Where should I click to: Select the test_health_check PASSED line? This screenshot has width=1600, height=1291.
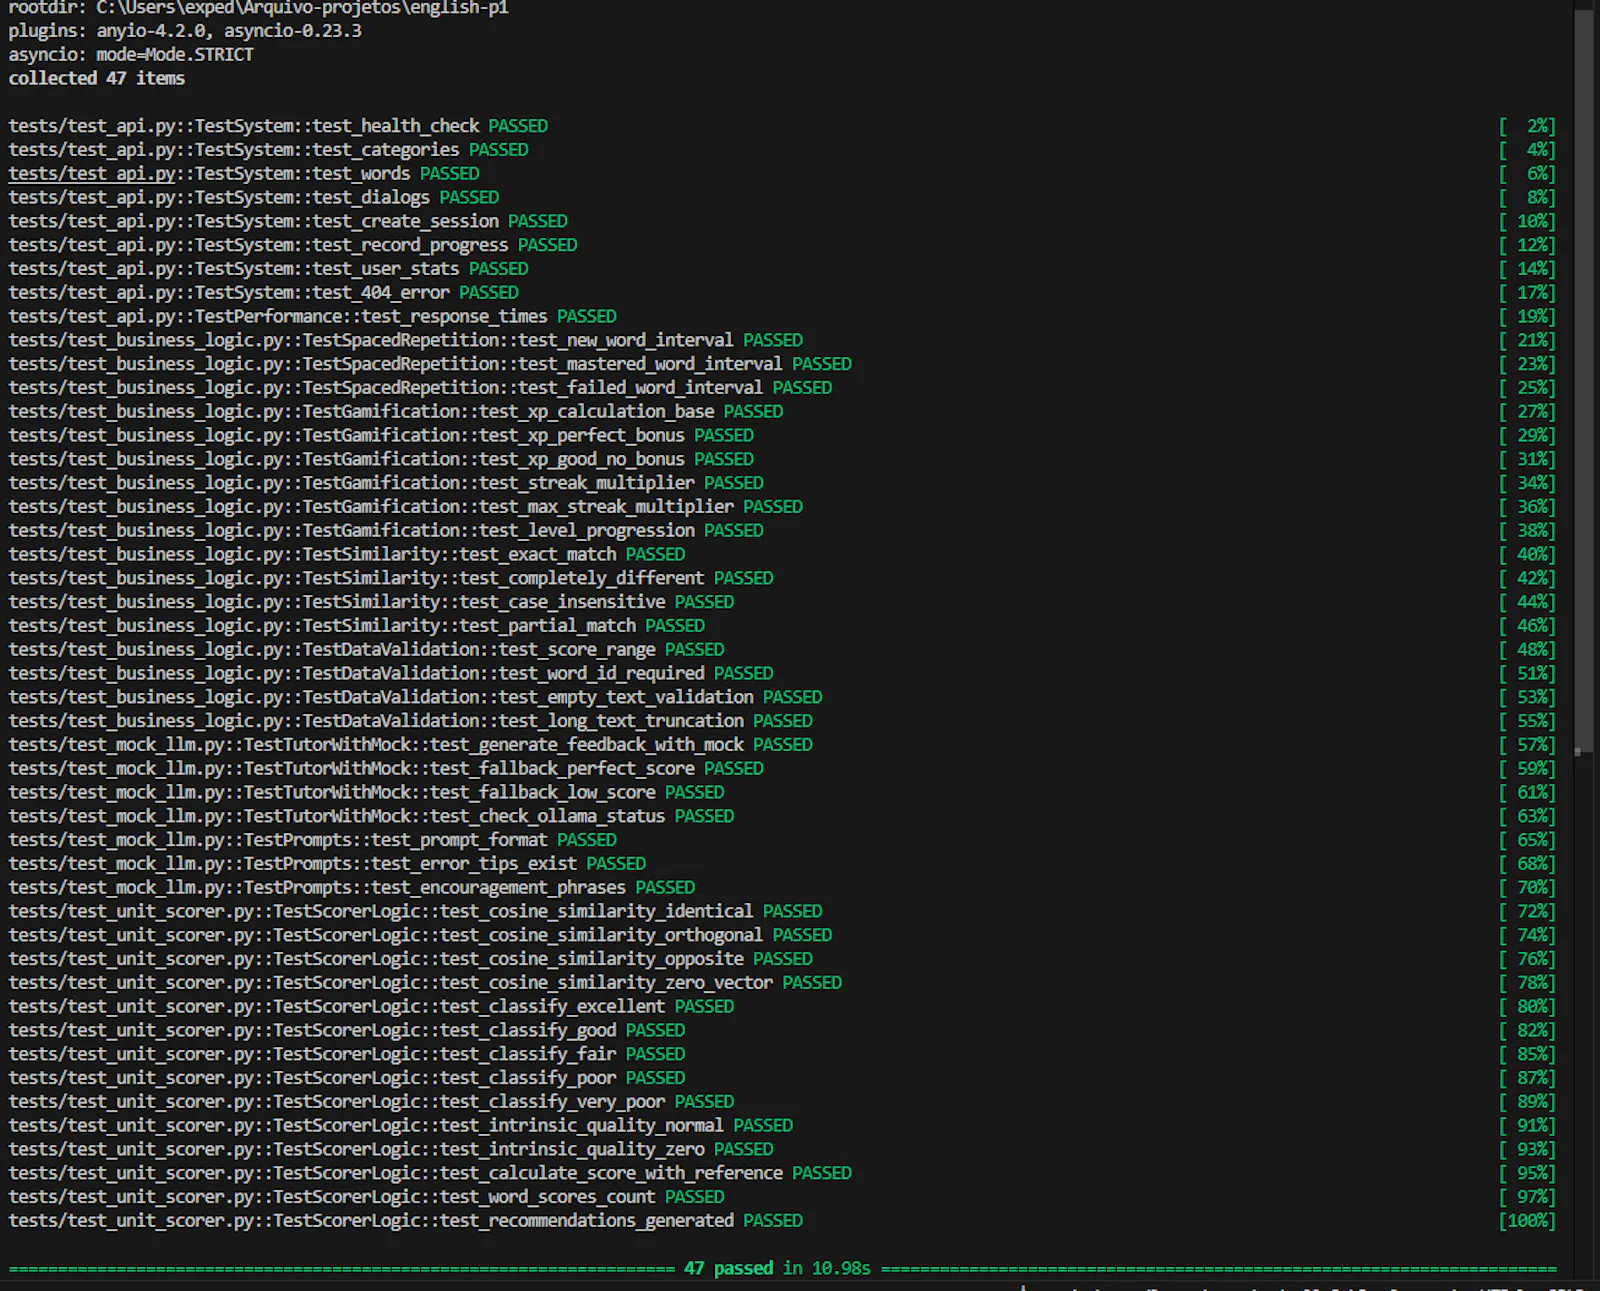tap(278, 126)
